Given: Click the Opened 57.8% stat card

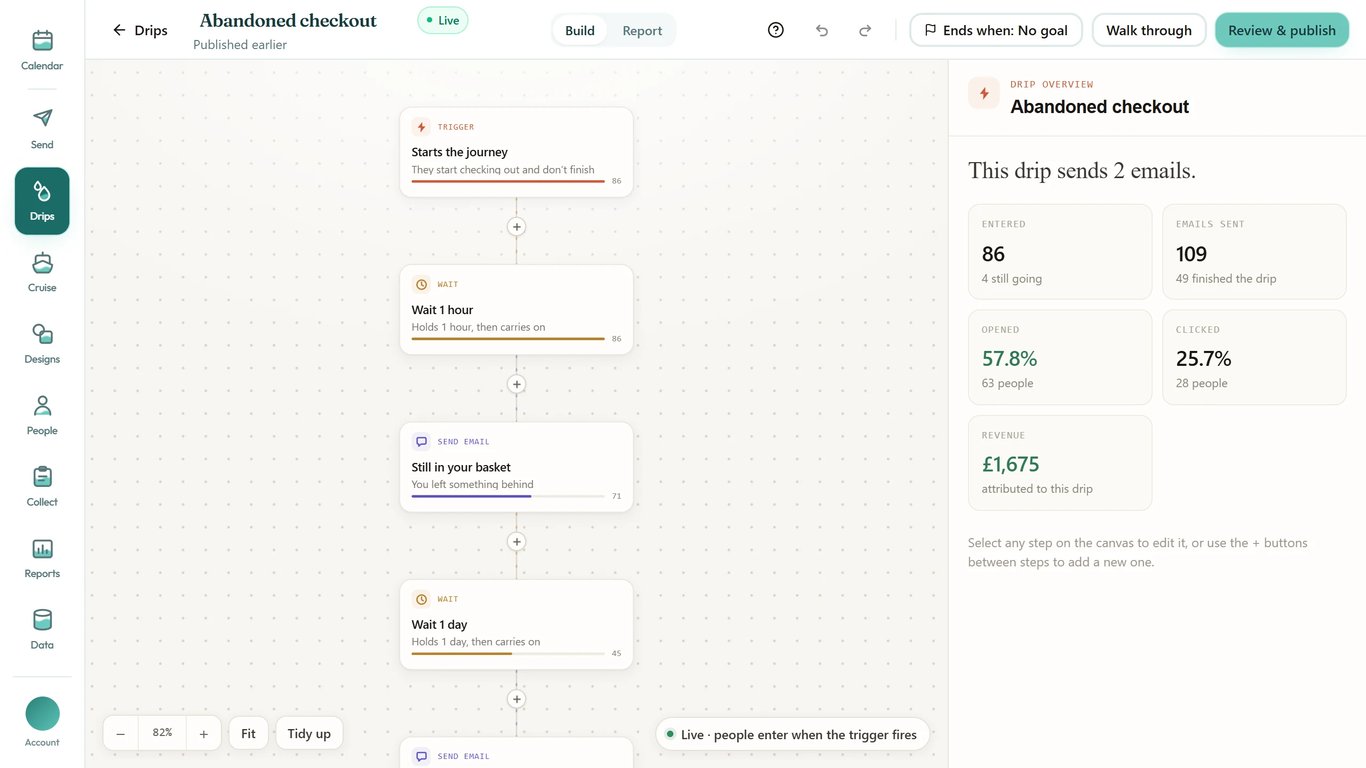Looking at the screenshot, I should (1060, 357).
